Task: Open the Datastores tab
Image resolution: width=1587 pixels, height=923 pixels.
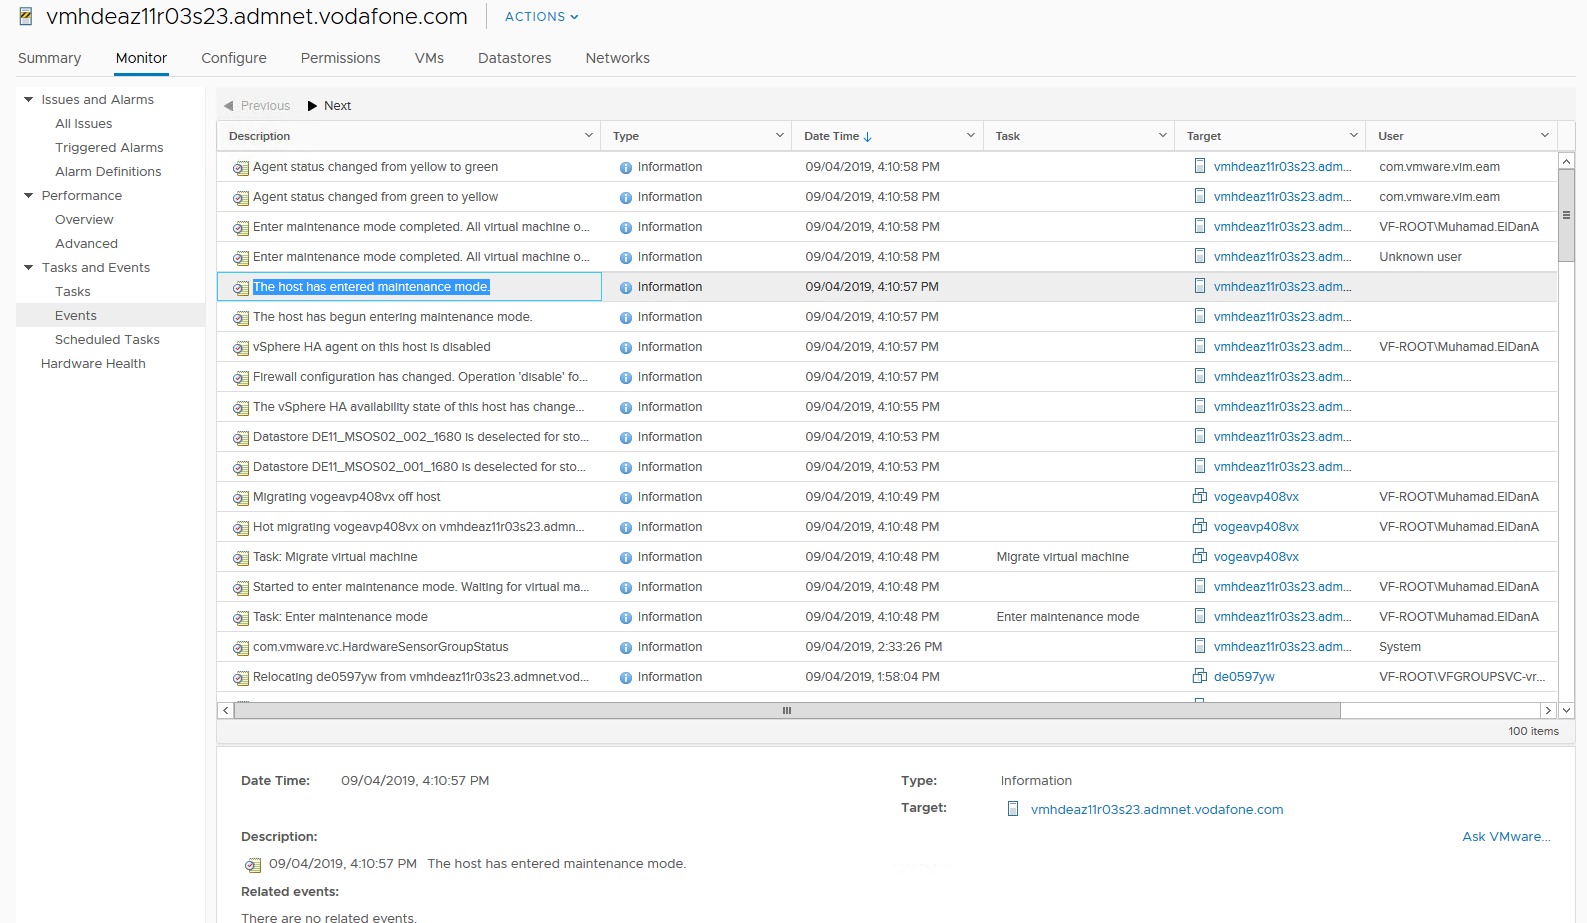Action: click(x=514, y=58)
